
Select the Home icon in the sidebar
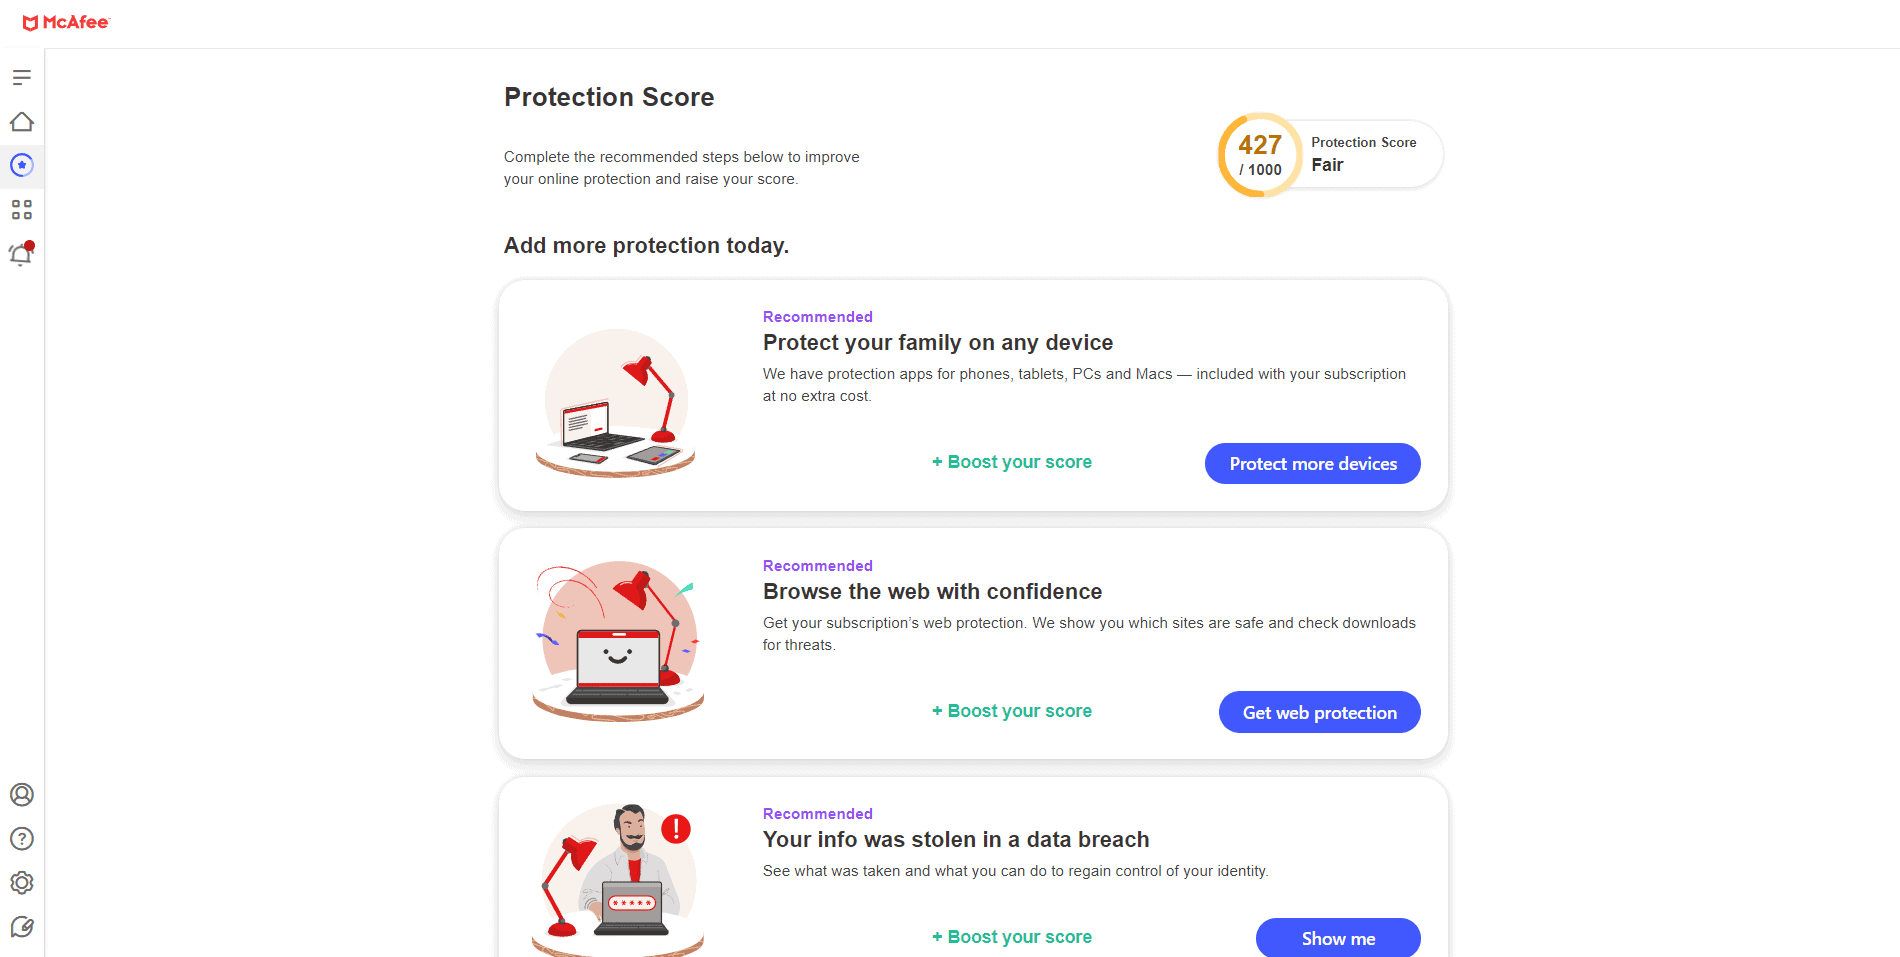(22, 121)
